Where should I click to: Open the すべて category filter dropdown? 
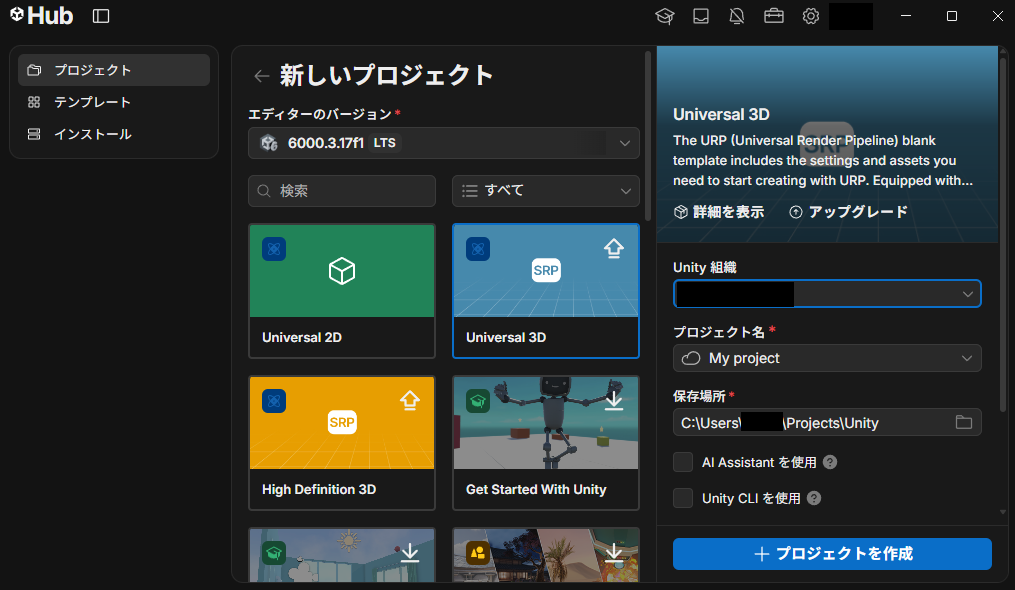[x=546, y=191]
